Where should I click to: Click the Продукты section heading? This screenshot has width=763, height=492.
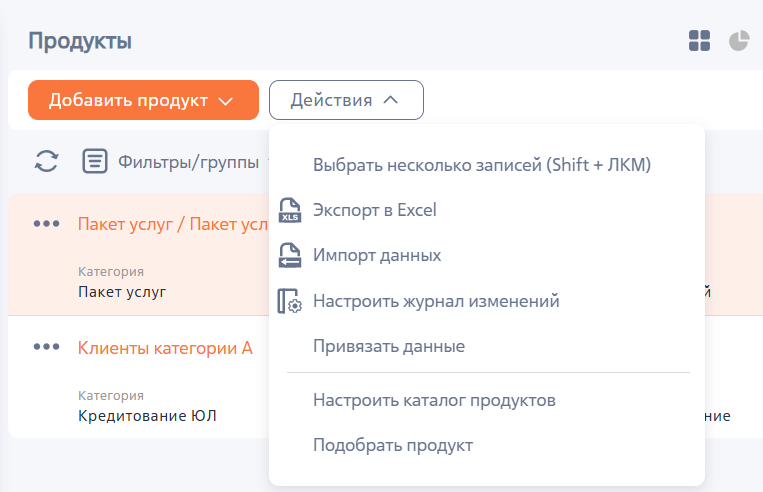[x=80, y=41]
